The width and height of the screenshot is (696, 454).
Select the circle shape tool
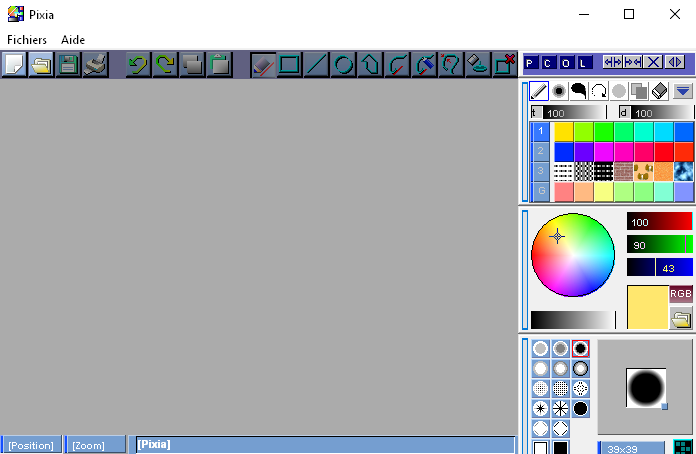coord(343,65)
